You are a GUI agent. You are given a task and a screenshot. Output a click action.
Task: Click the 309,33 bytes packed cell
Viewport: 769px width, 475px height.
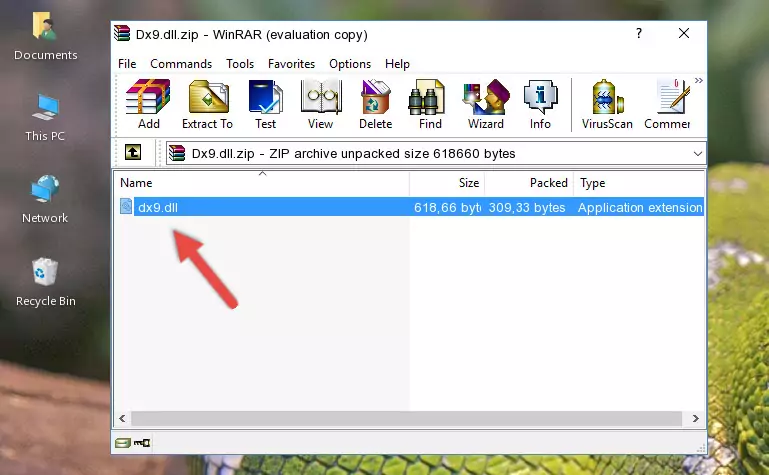coord(527,207)
